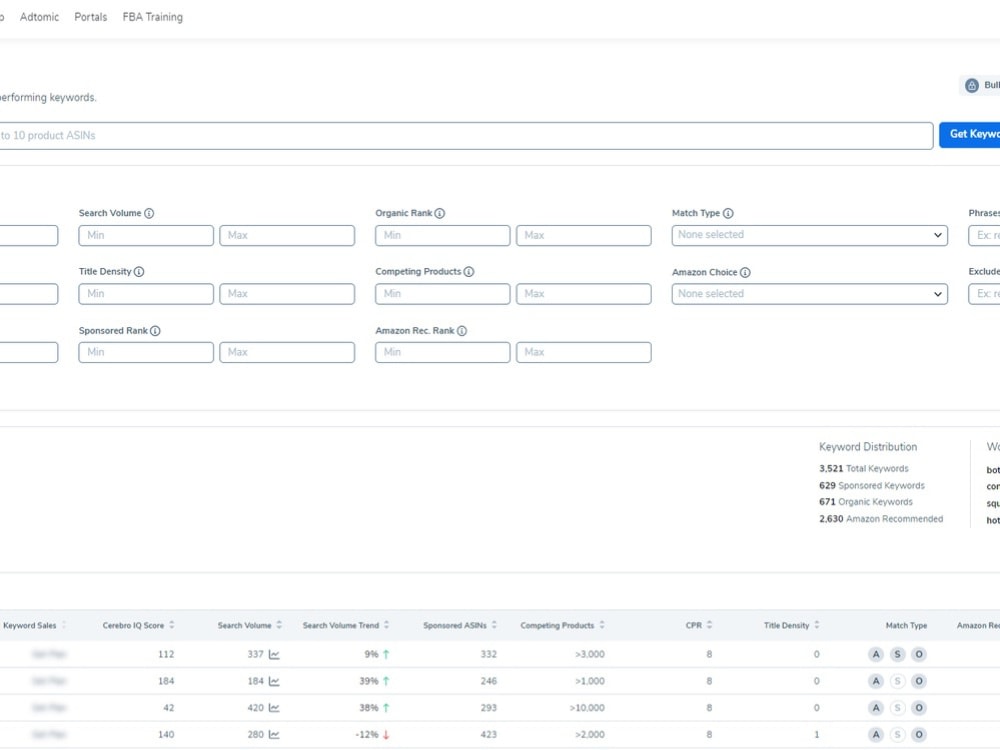Sort by Competing Products column arrows
The image size is (1000, 750).
pyautogui.click(x=602, y=625)
